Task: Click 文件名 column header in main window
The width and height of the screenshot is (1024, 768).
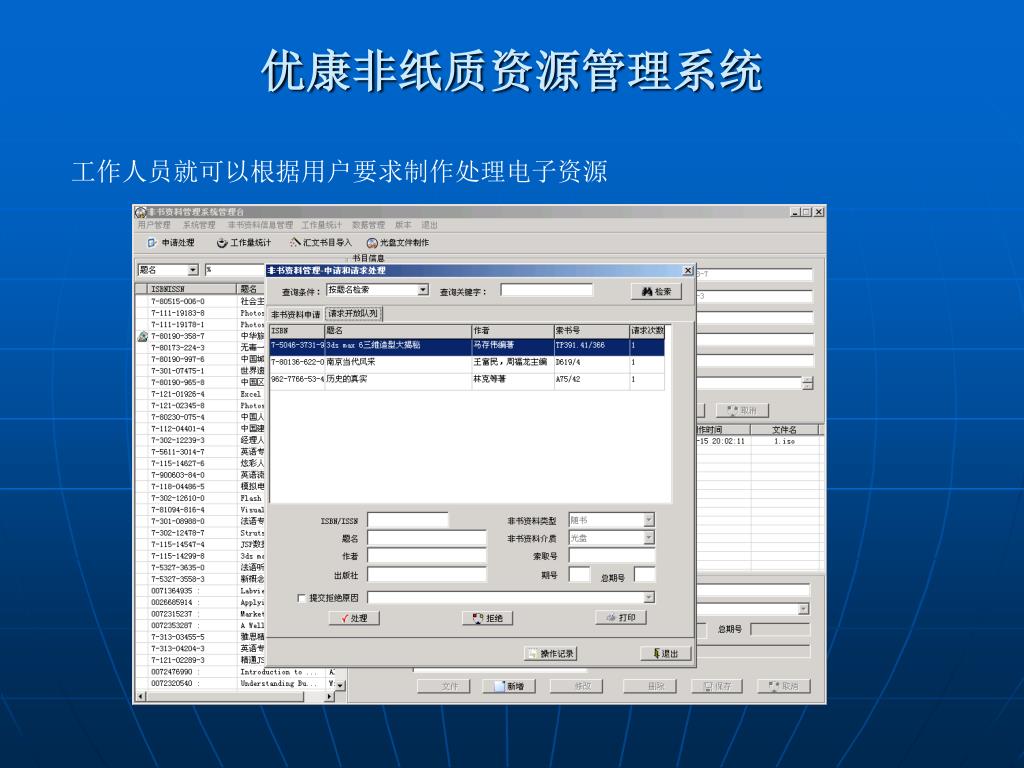Action: pyautogui.click(x=785, y=430)
